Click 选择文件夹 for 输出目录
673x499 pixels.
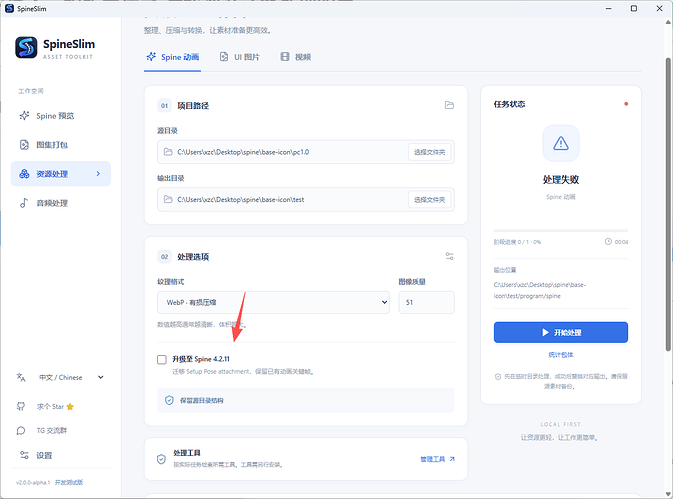pyautogui.click(x=429, y=200)
